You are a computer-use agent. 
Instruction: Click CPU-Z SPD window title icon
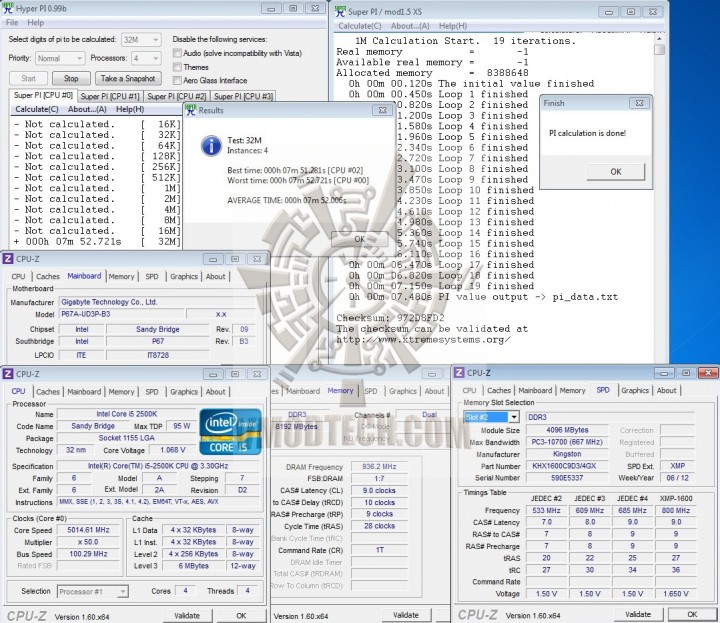point(459,373)
